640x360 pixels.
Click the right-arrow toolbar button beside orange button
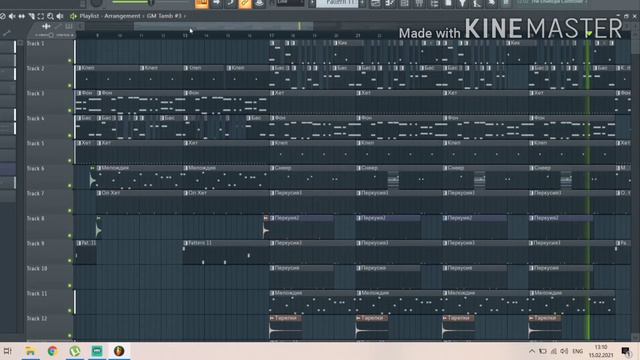217,3
